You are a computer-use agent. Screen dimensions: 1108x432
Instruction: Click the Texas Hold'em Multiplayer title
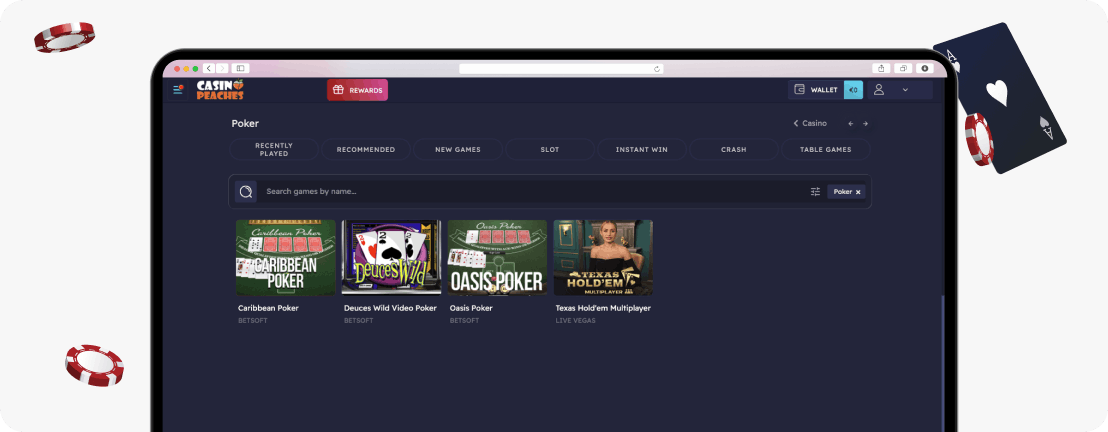point(603,308)
